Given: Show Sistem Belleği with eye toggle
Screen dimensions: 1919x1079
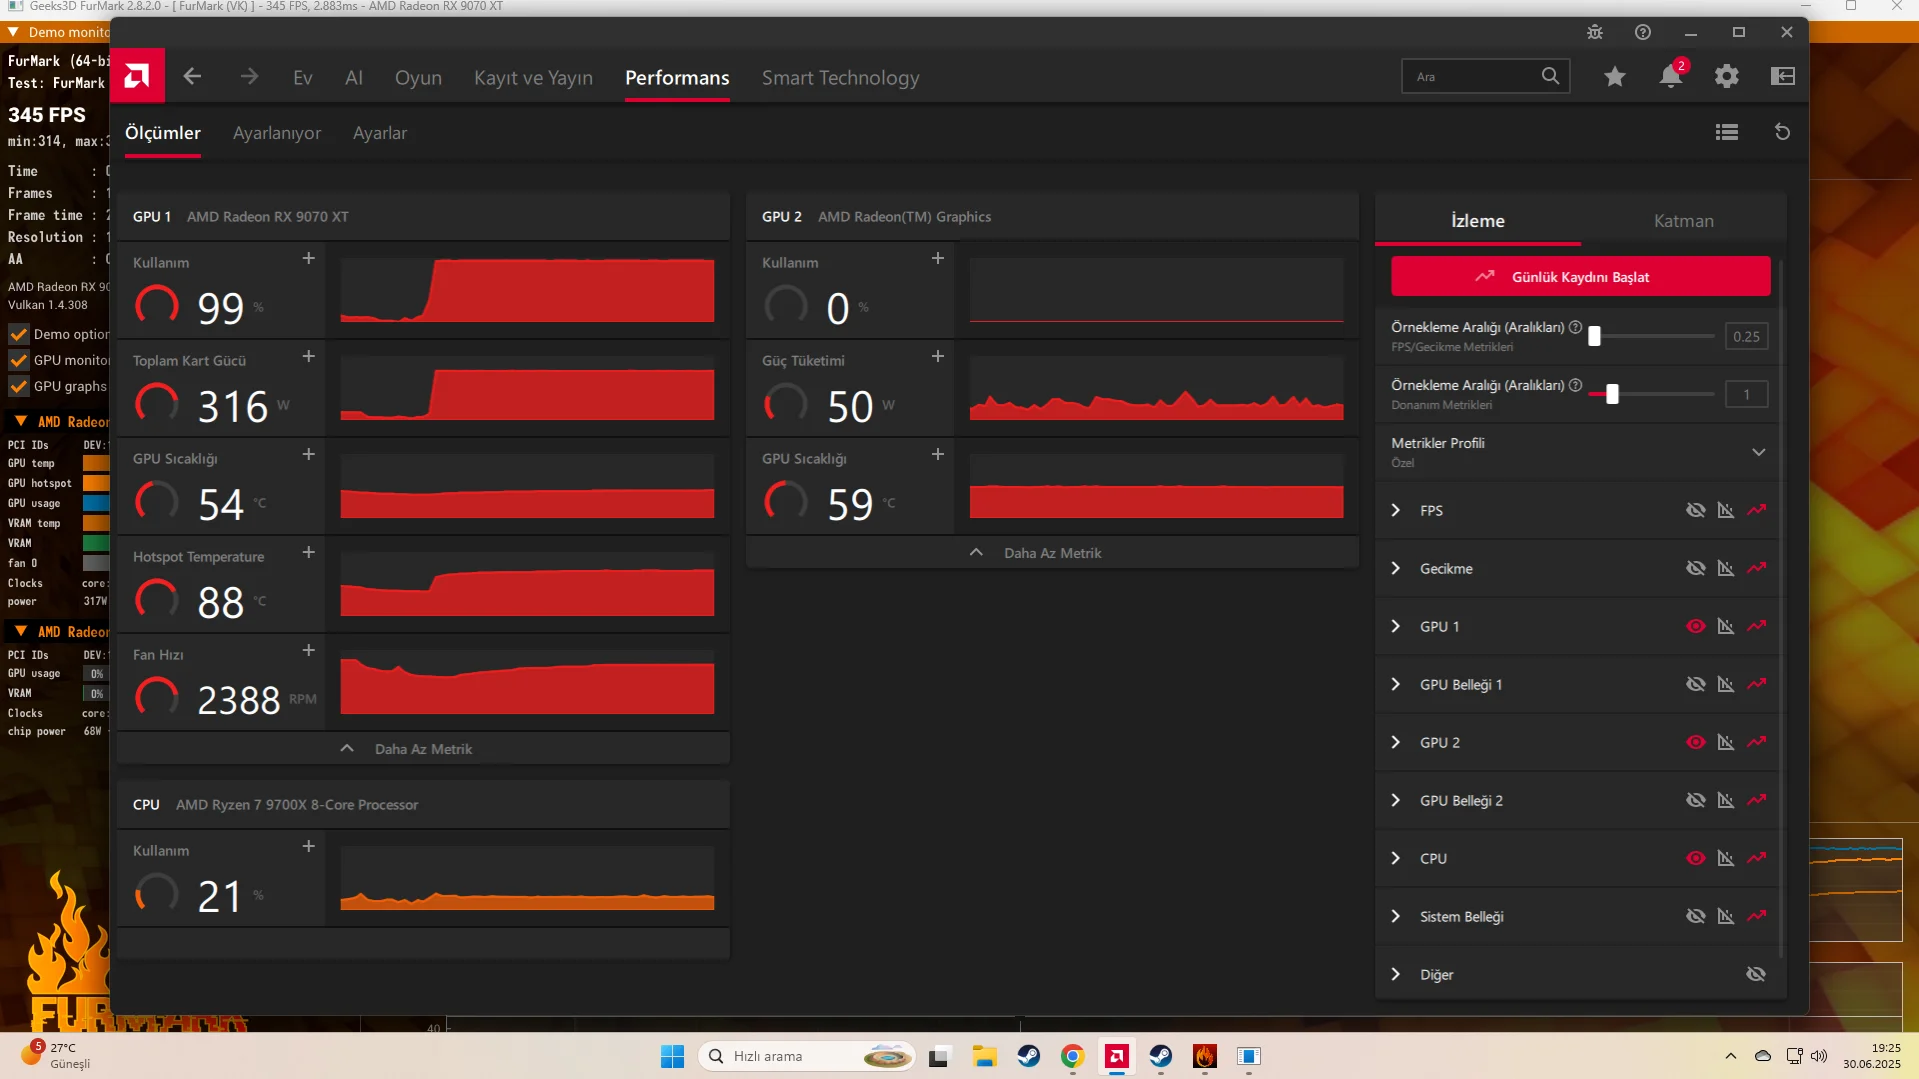Looking at the screenshot, I should click(x=1696, y=916).
